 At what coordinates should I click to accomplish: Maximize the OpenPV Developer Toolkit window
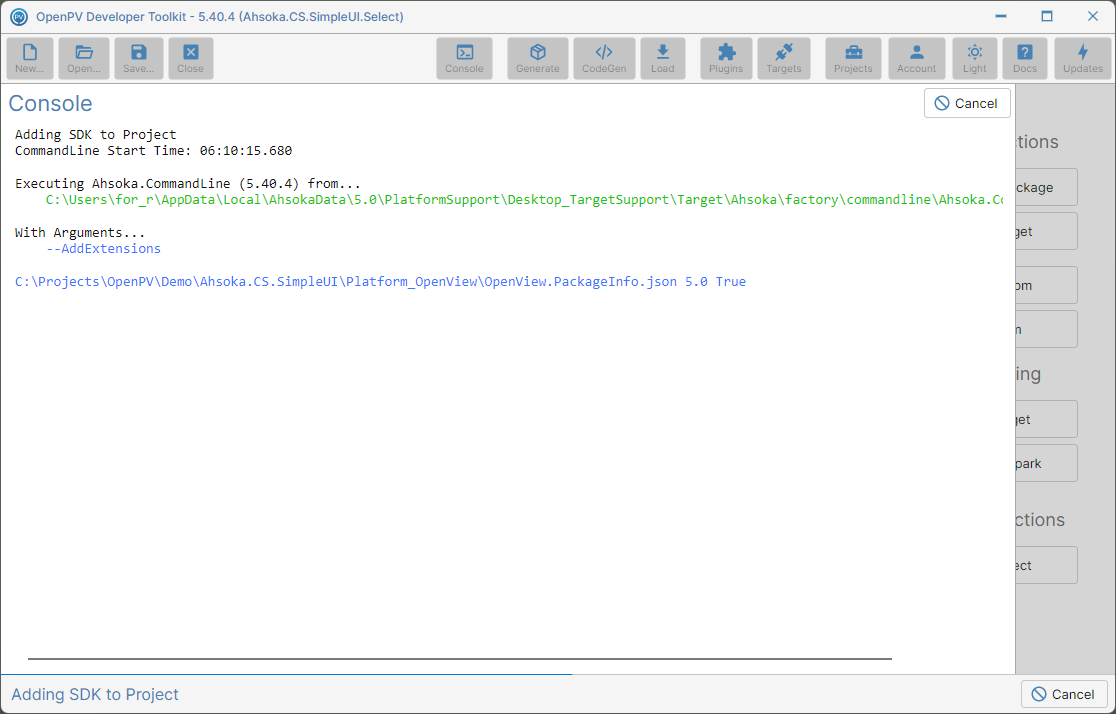click(1046, 16)
